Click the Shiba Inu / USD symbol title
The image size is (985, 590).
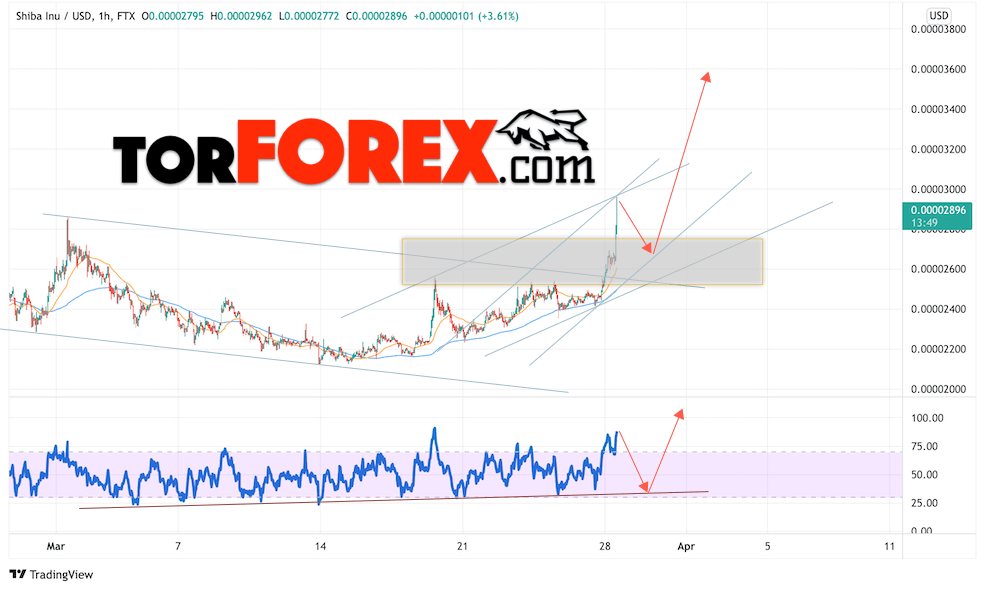click(x=53, y=16)
